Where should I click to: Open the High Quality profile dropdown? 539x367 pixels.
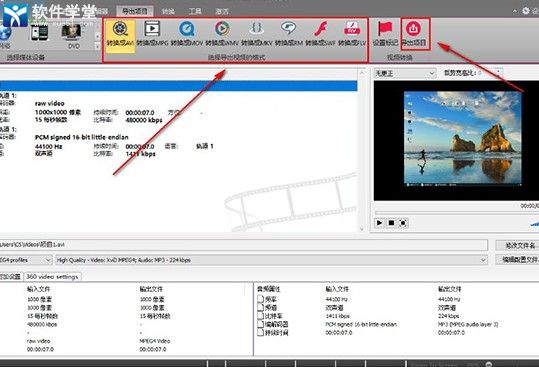[272, 260]
